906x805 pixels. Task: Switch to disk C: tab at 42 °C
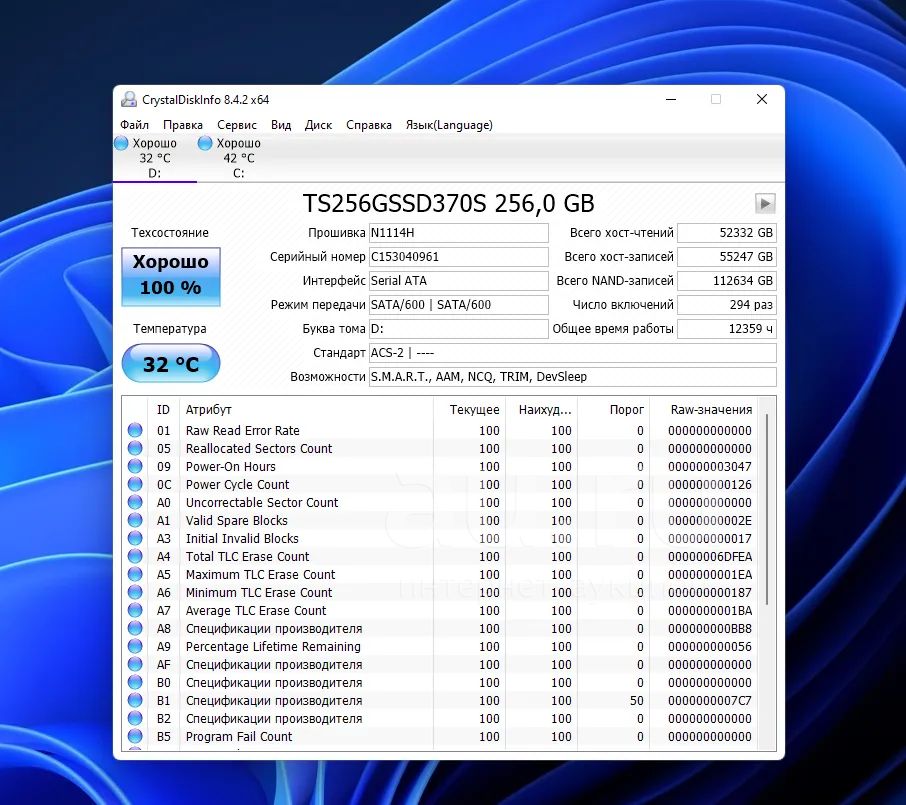[238, 158]
